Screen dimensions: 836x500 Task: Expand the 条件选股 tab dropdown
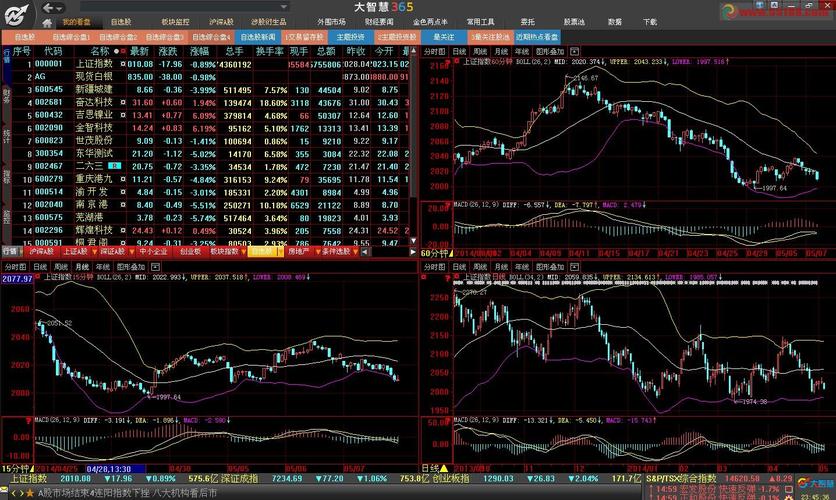click(x=356, y=252)
